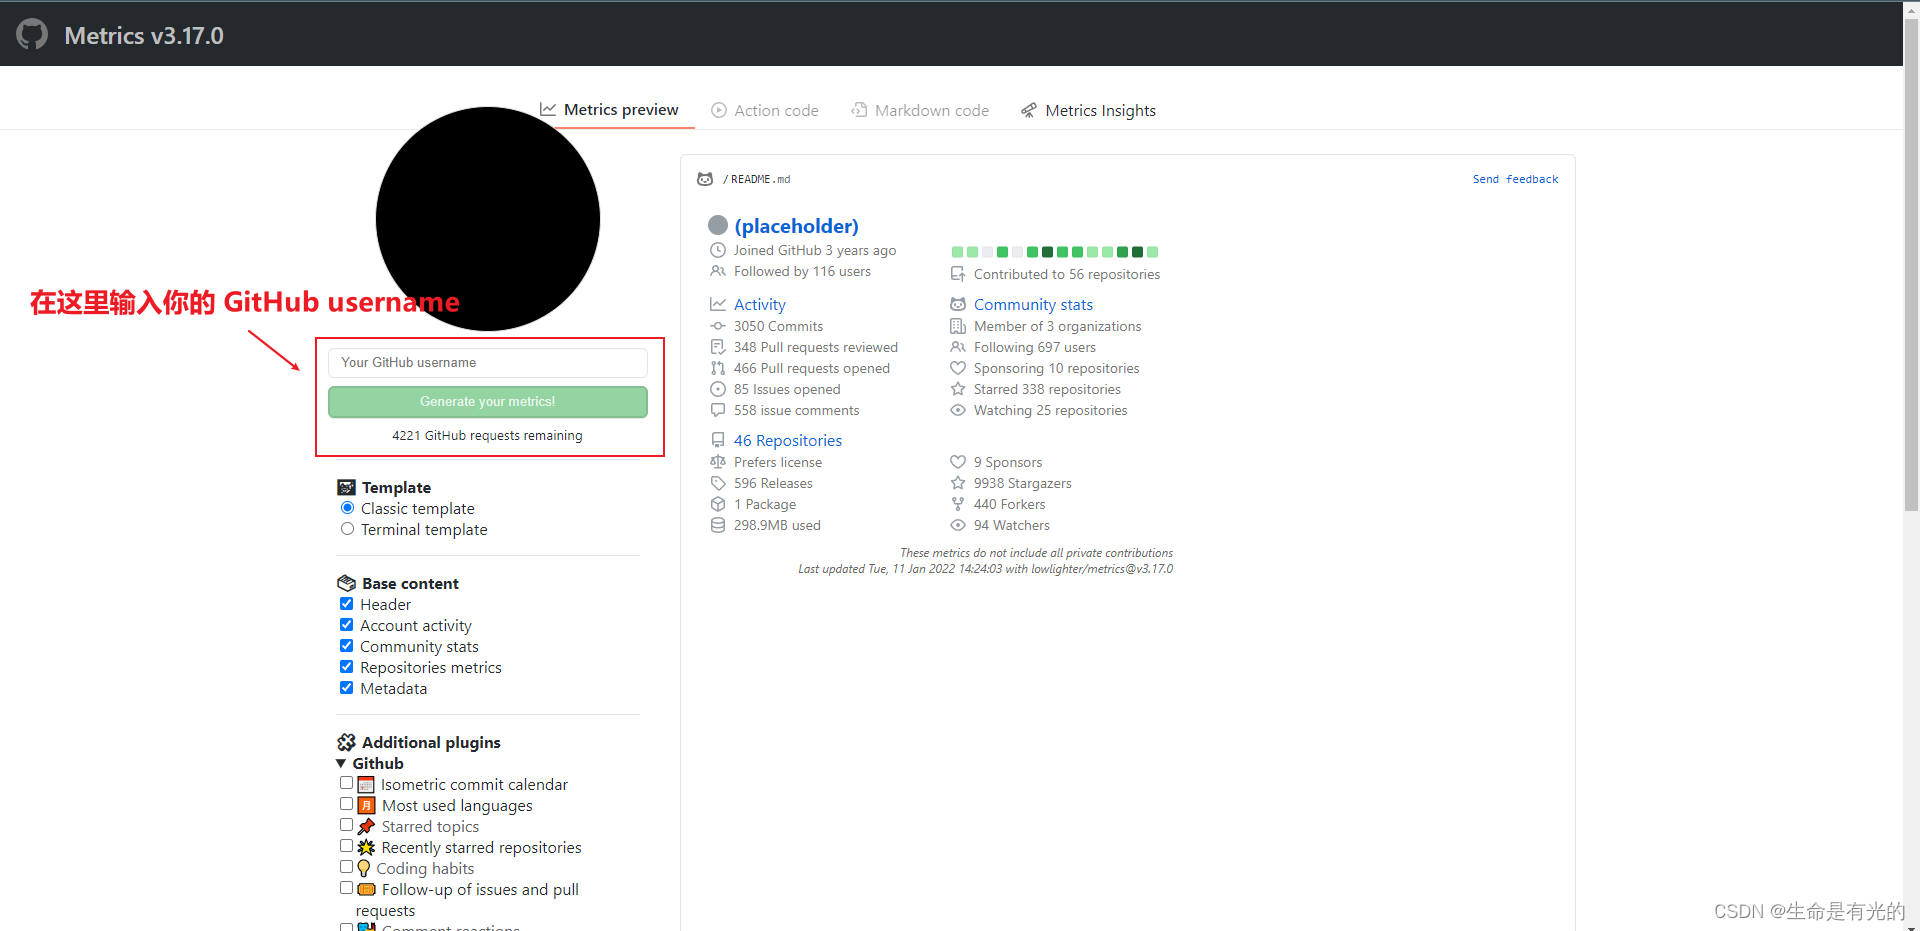Click '4221 GitHub requests remaining' text

coord(487,435)
